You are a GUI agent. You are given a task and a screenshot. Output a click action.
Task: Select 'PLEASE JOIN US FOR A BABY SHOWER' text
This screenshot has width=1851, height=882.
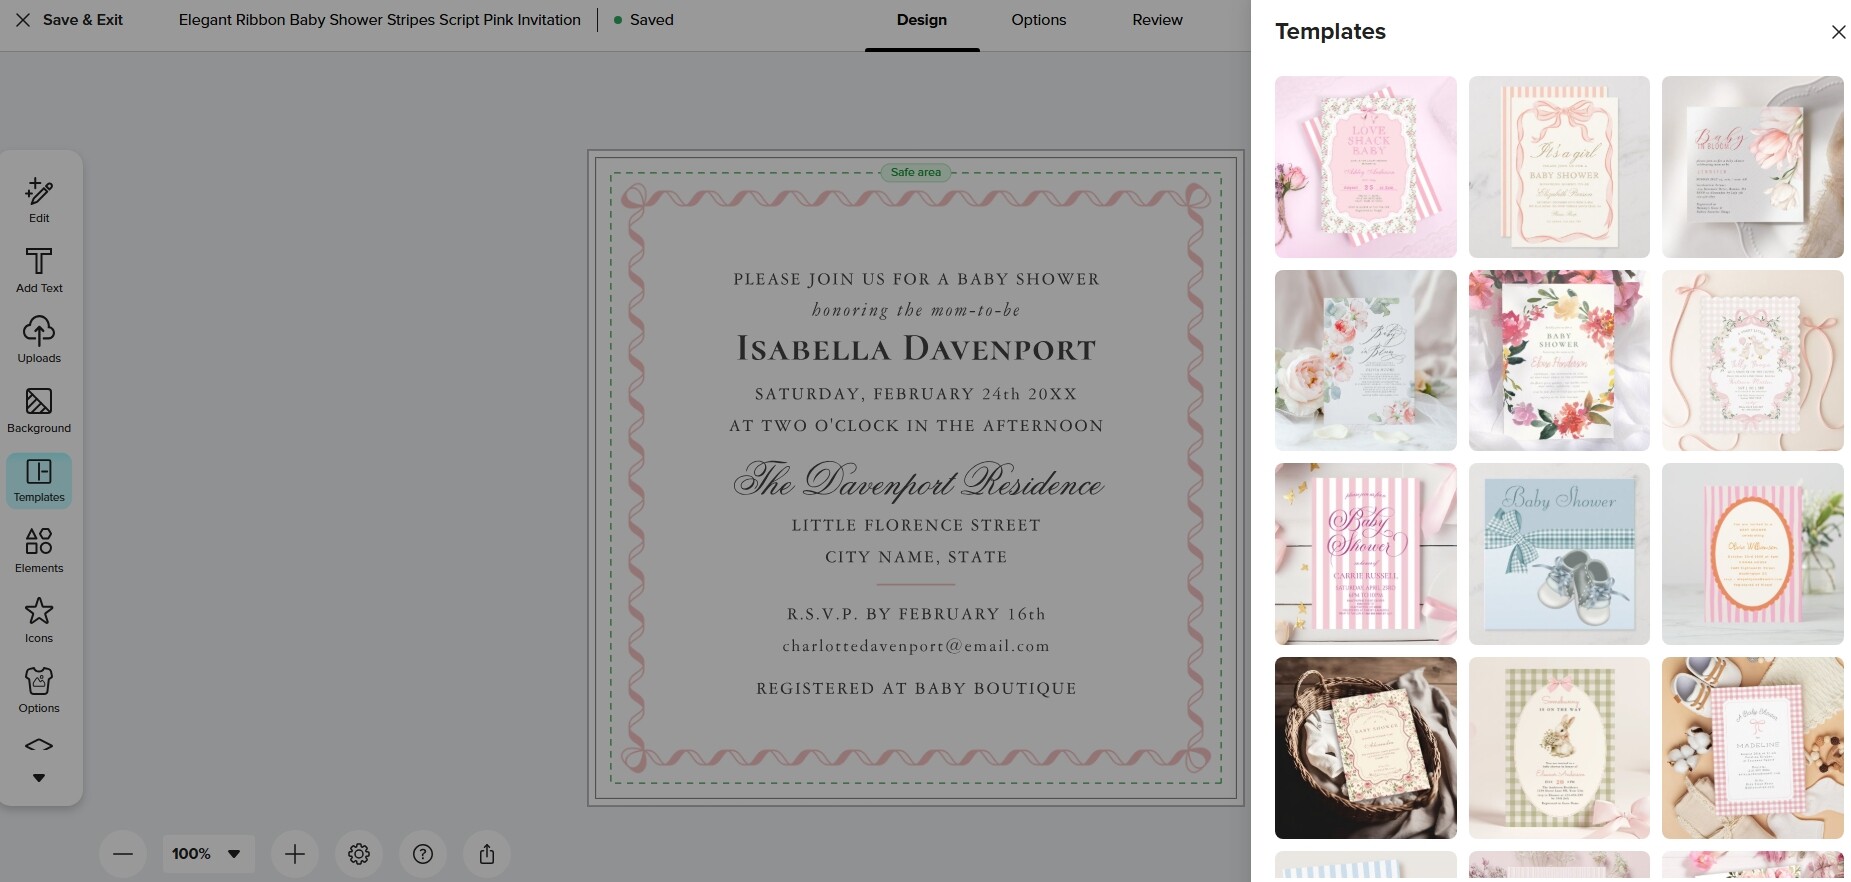(916, 279)
